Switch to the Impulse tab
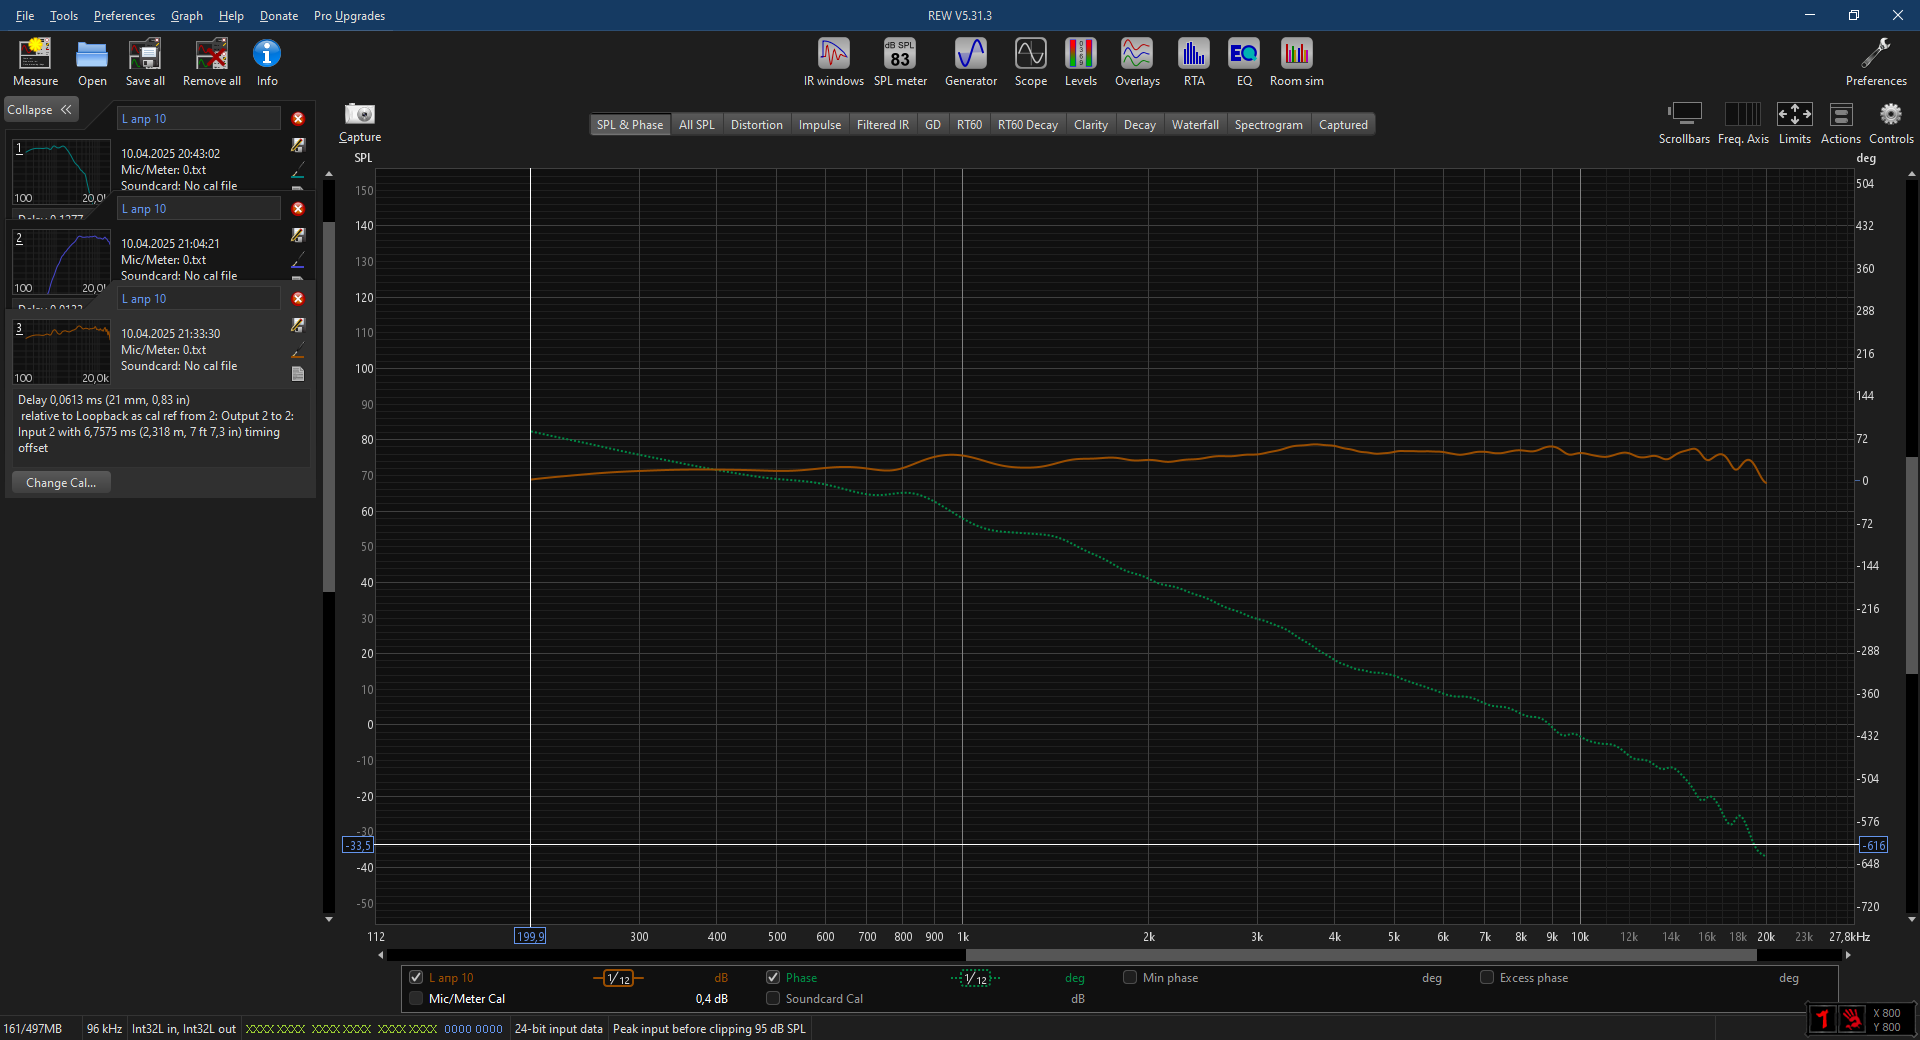 820,124
